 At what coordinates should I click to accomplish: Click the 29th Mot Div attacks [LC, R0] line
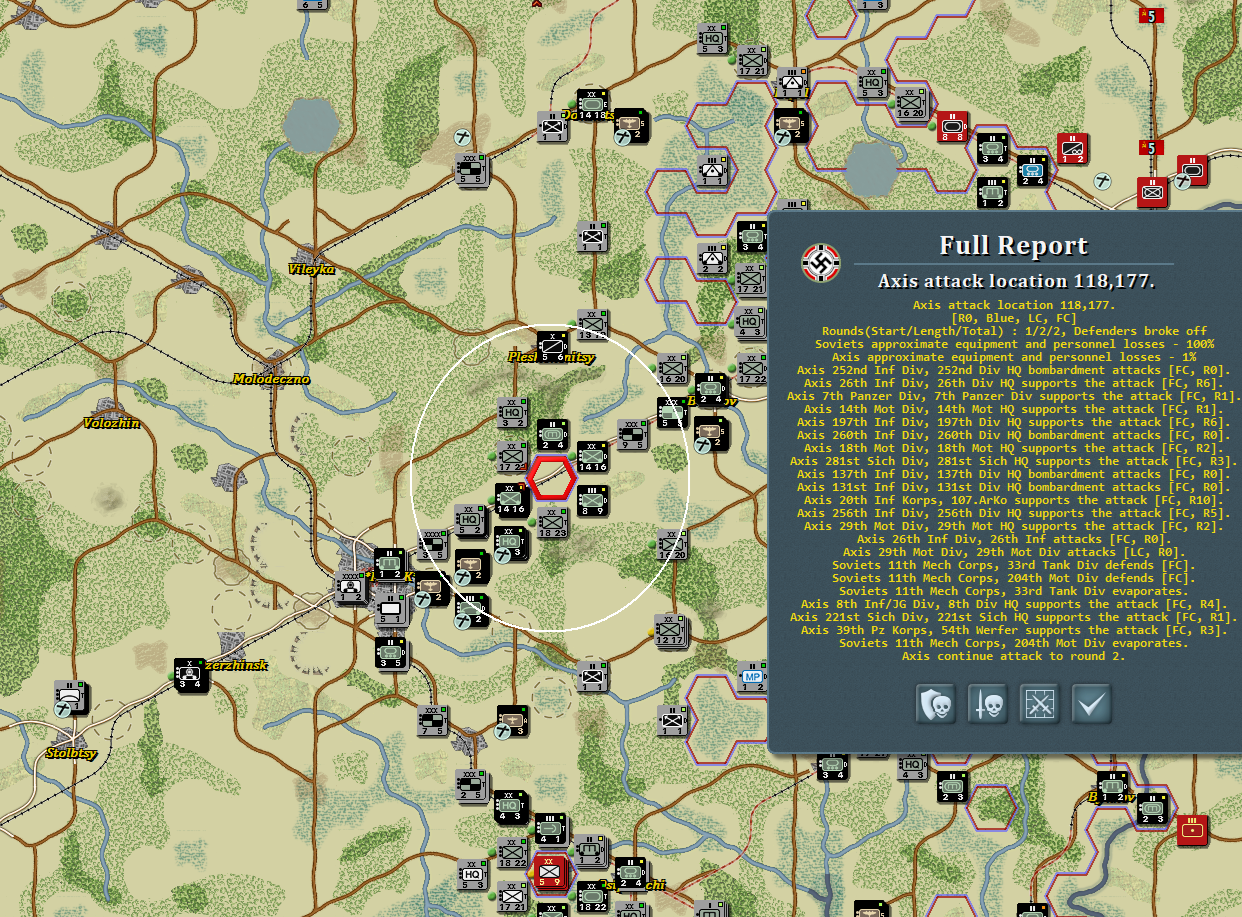tap(1014, 552)
